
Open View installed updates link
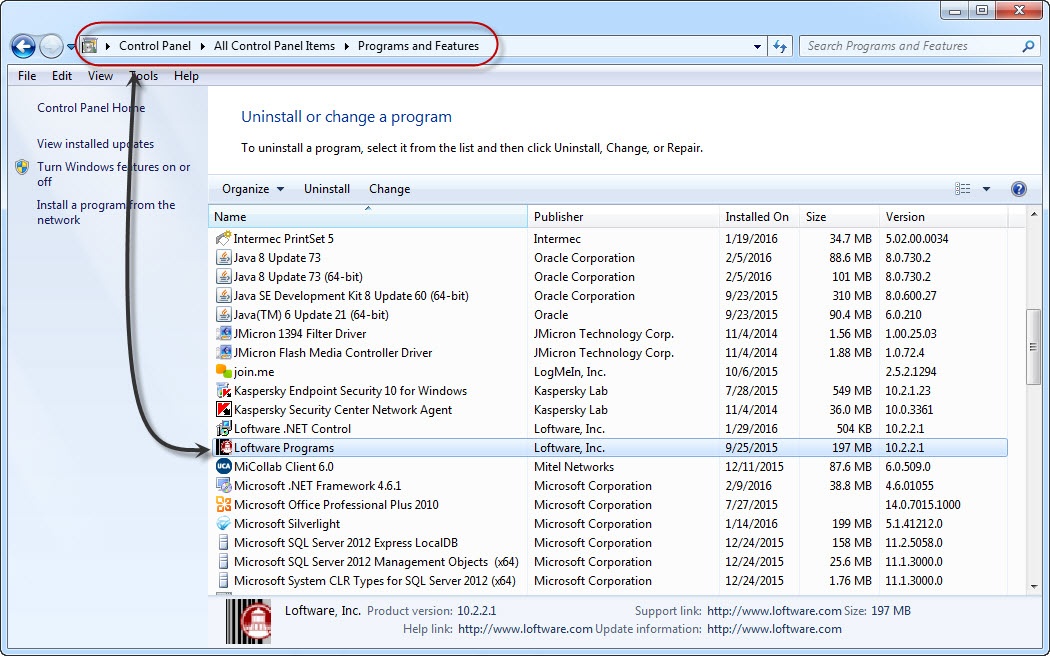tap(95, 144)
